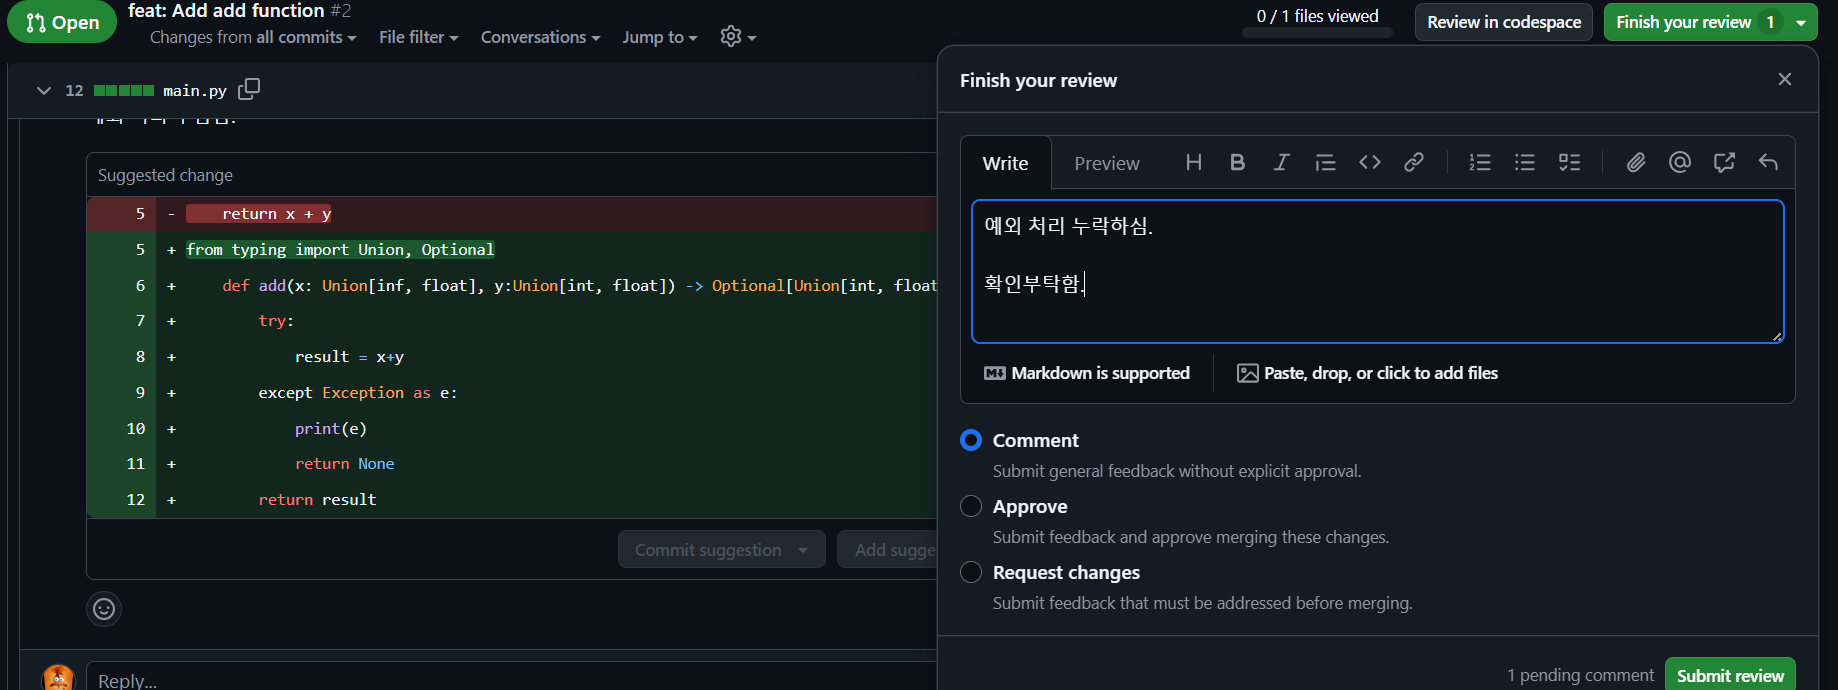
Task: Click Review in codespace button
Action: click(x=1503, y=22)
